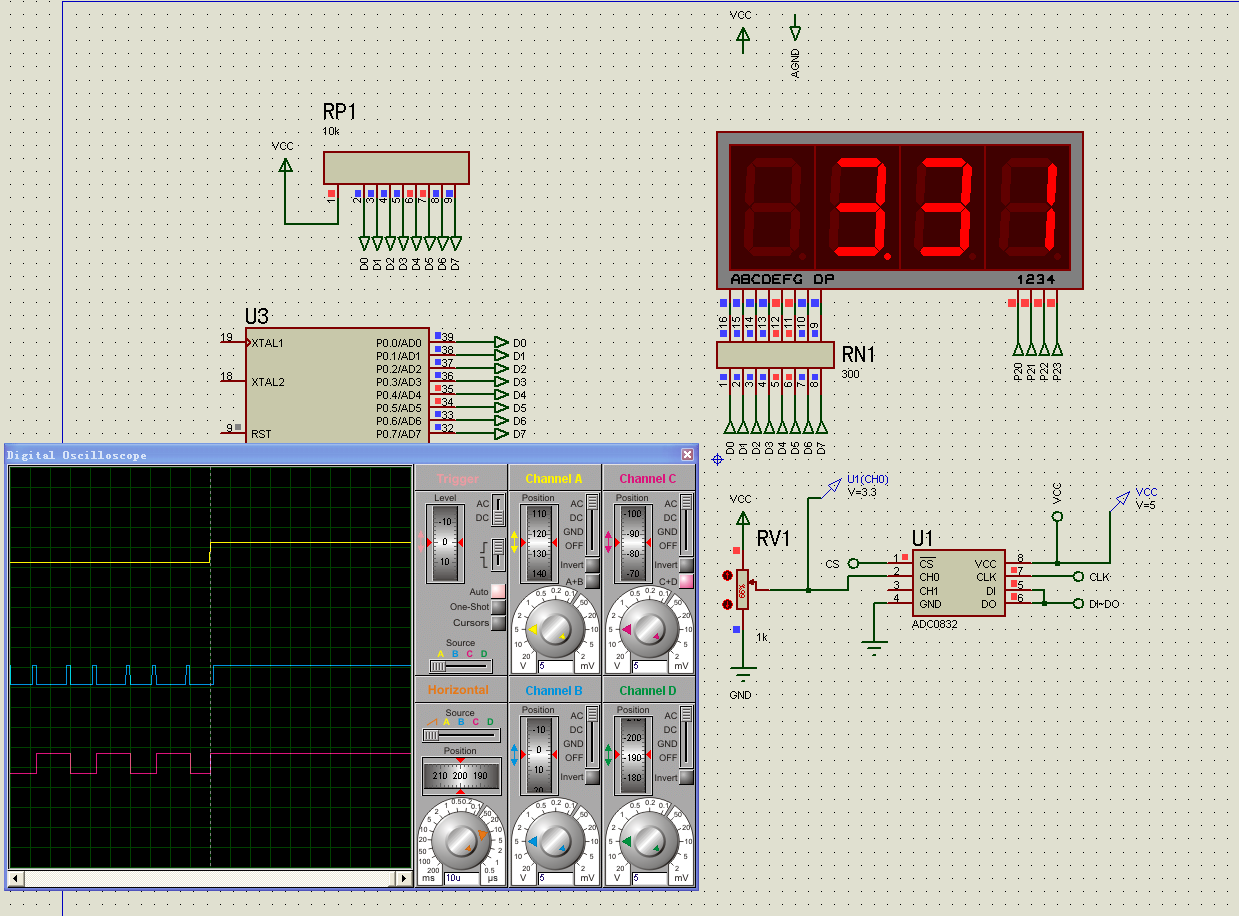Screen dimensions: 1239x916
Task: Close the Digital Oscilloscope window
Action: [687, 455]
